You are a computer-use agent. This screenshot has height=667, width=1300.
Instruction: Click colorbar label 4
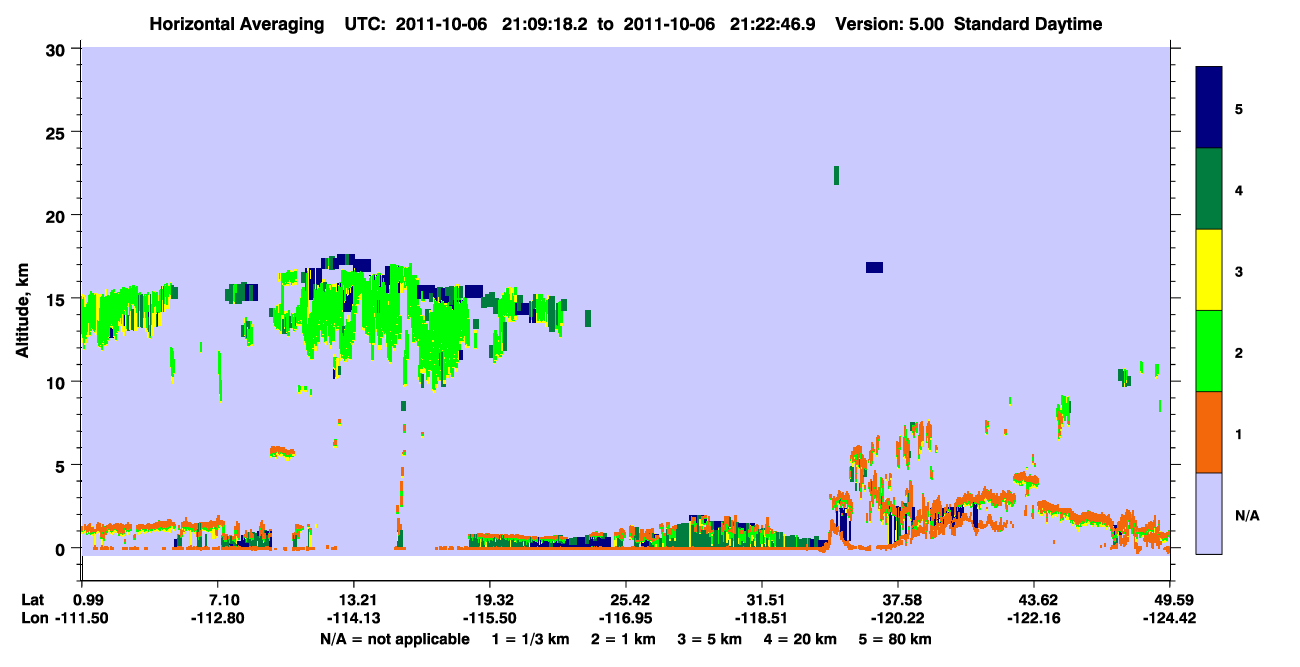pos(1239,189)
